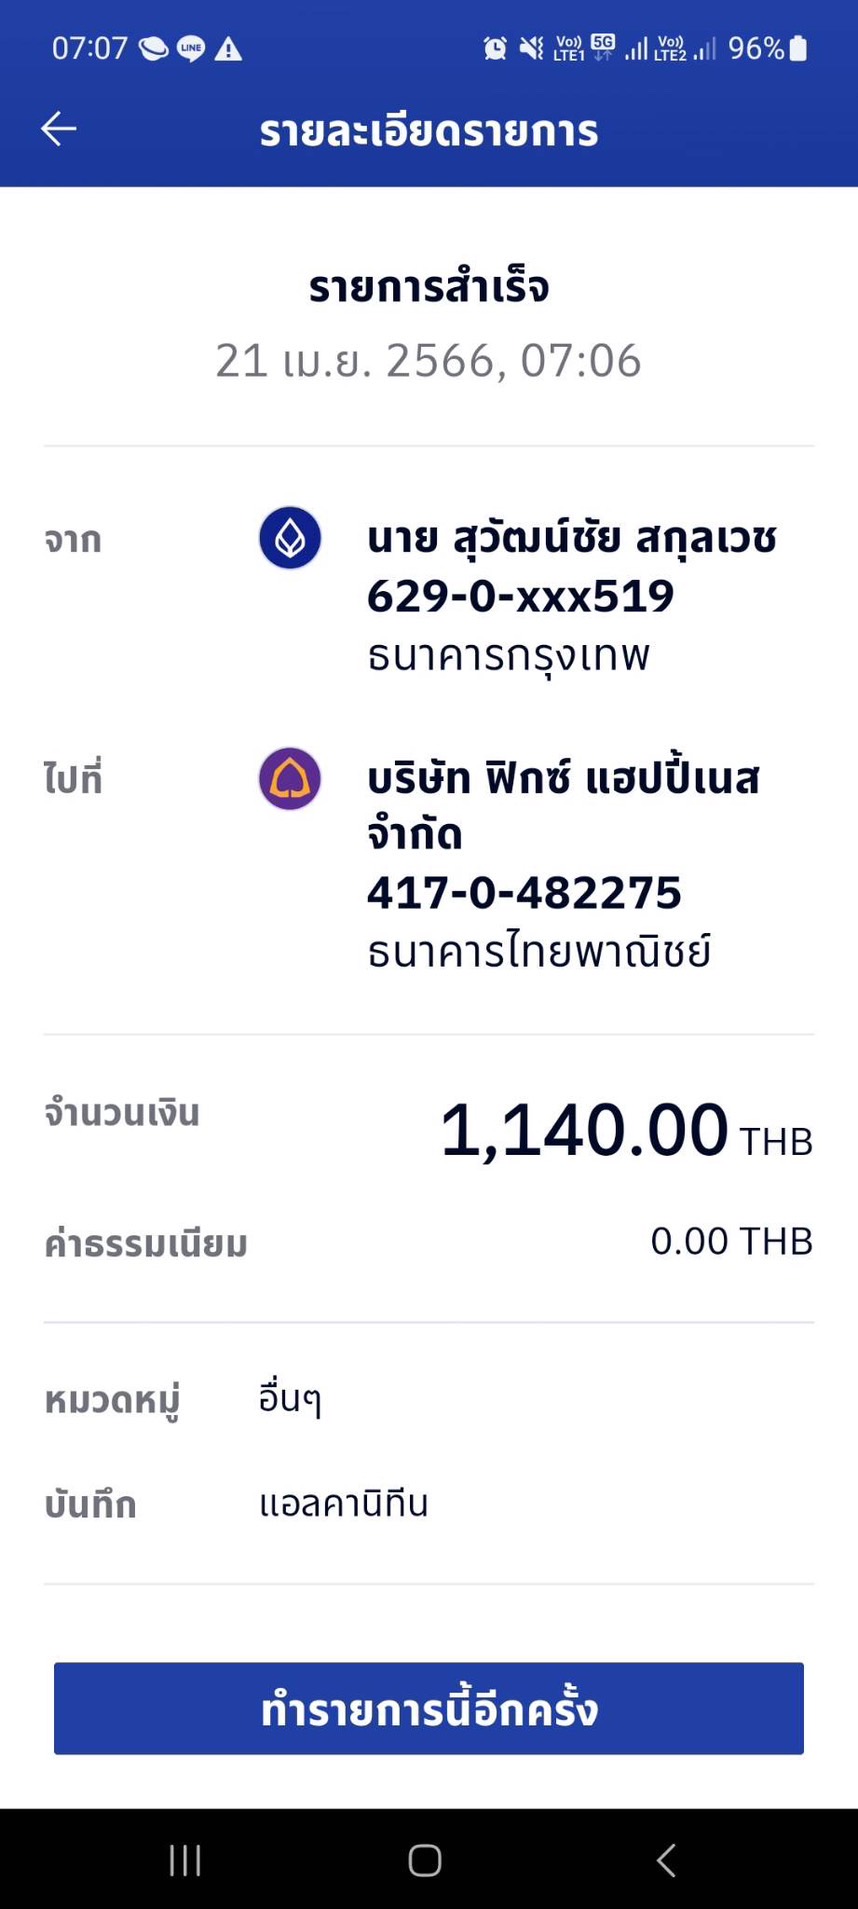Tap the ทำรายการนี้อีกครั้ง button
858x1909 pixels.
(429, 1708)
